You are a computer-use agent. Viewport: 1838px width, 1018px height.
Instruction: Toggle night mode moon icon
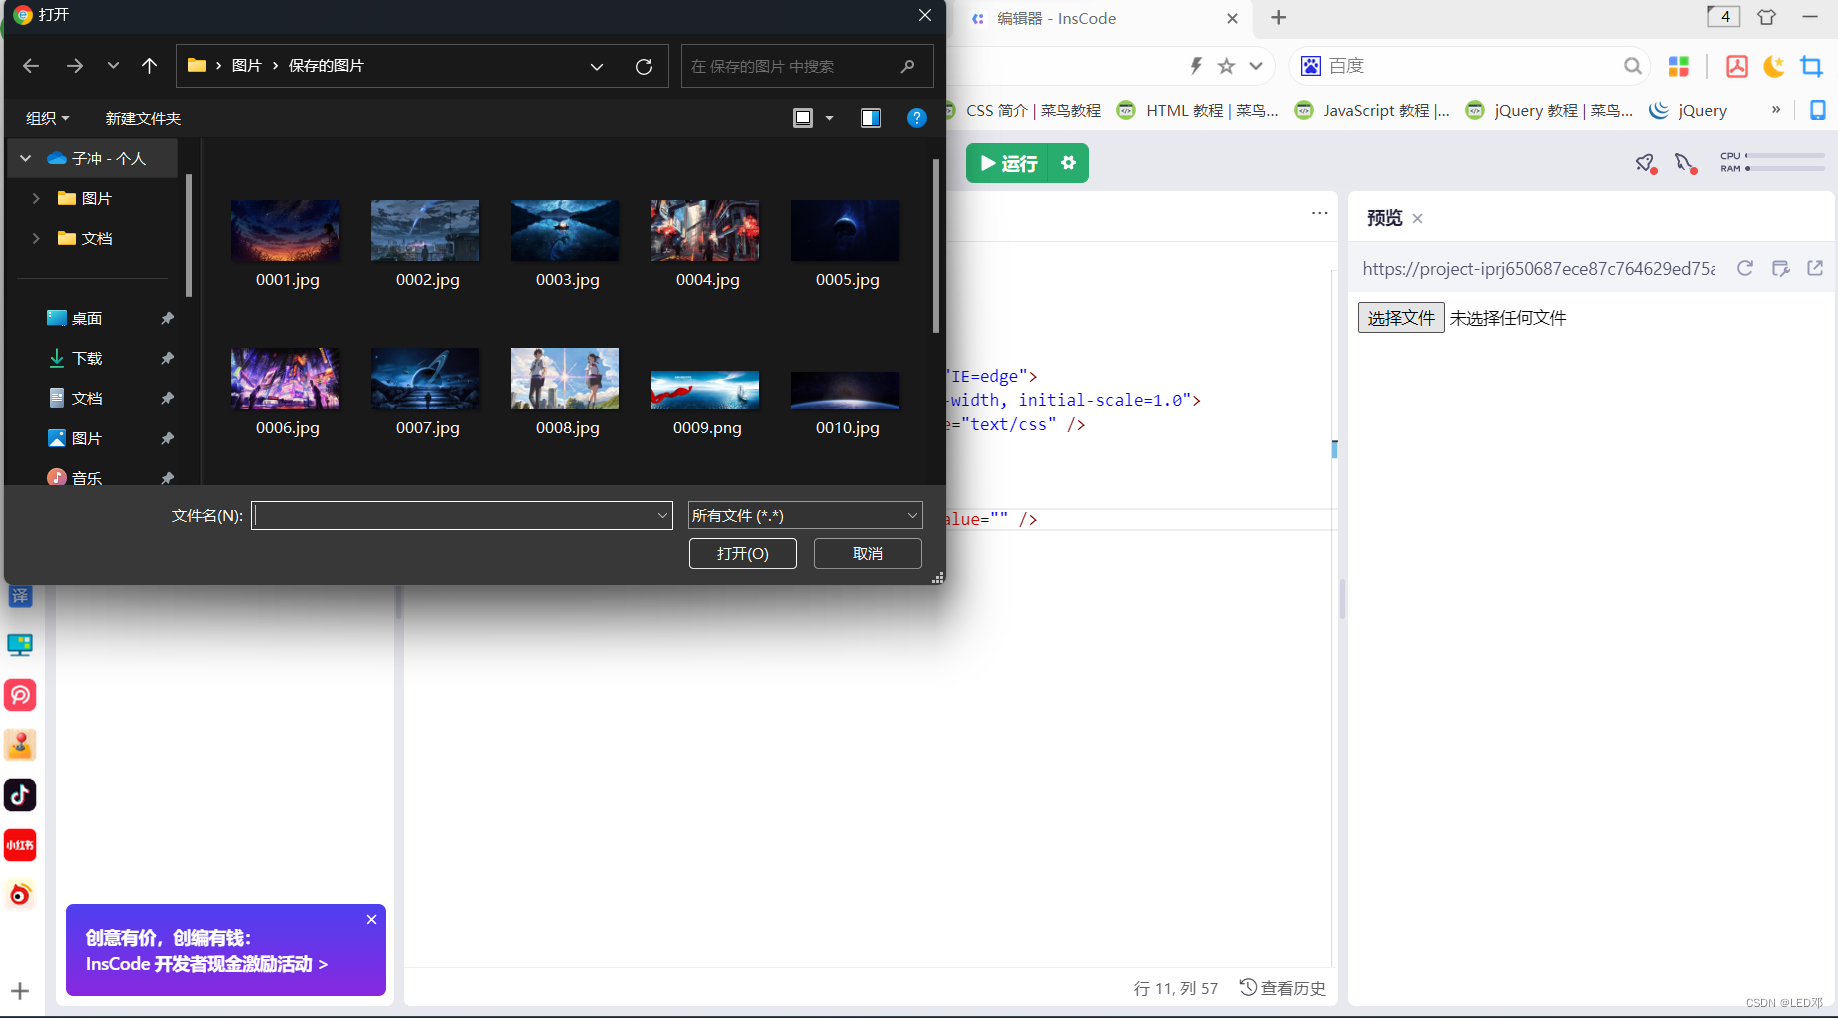(1774, 66)
